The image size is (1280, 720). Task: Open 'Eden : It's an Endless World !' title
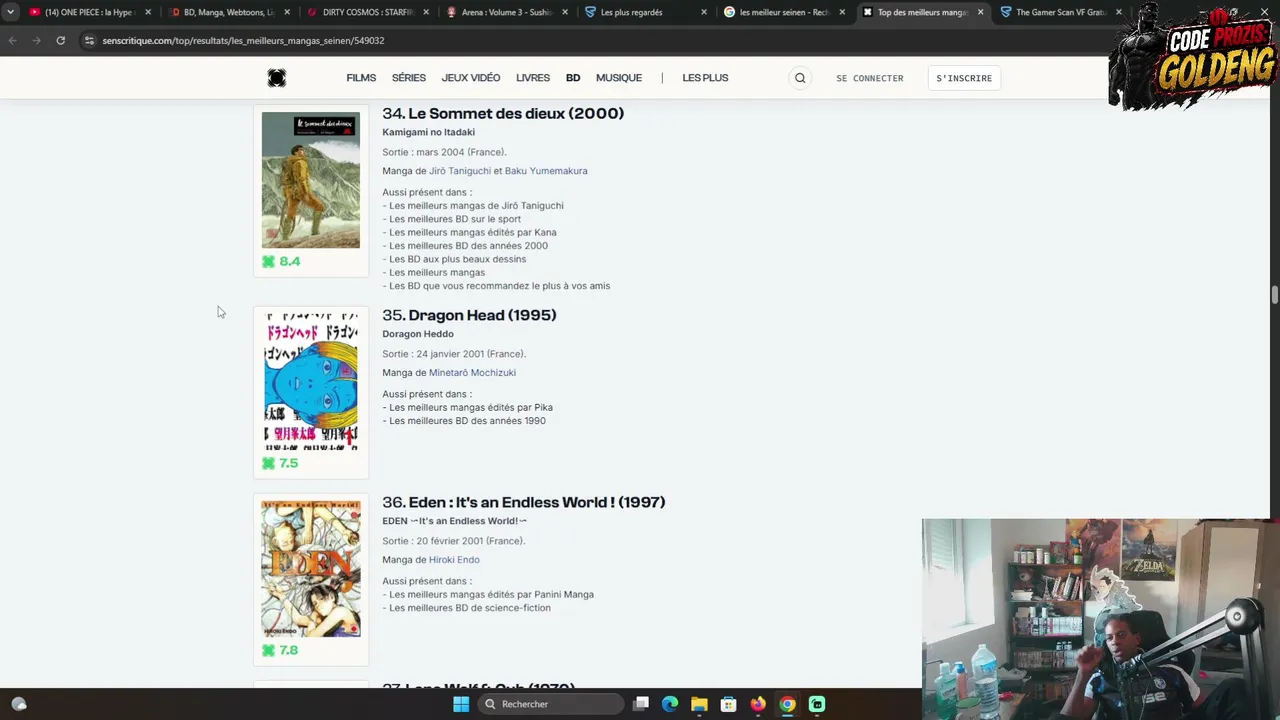pos(537,502)
